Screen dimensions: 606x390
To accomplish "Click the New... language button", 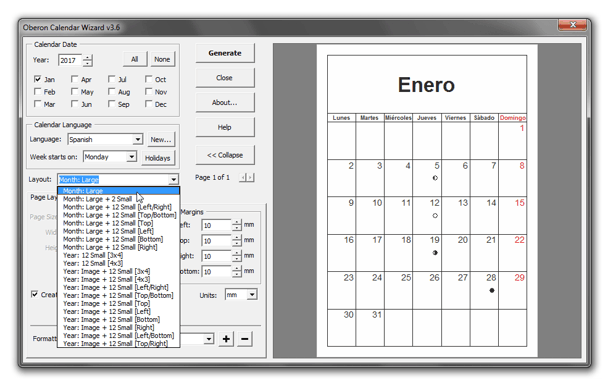I will click(x=161, y=140).
